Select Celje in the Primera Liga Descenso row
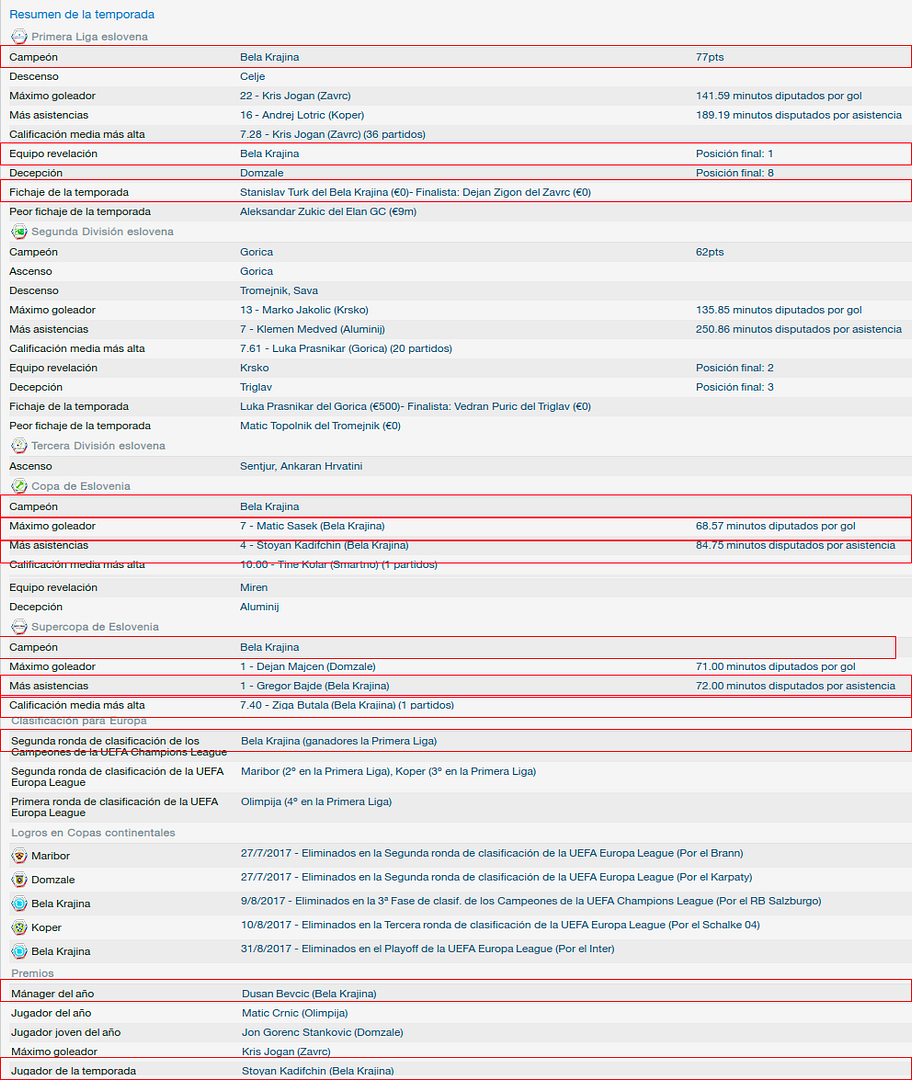The height and width of the screenshot is (1080, 912). [x=253, y=76]
